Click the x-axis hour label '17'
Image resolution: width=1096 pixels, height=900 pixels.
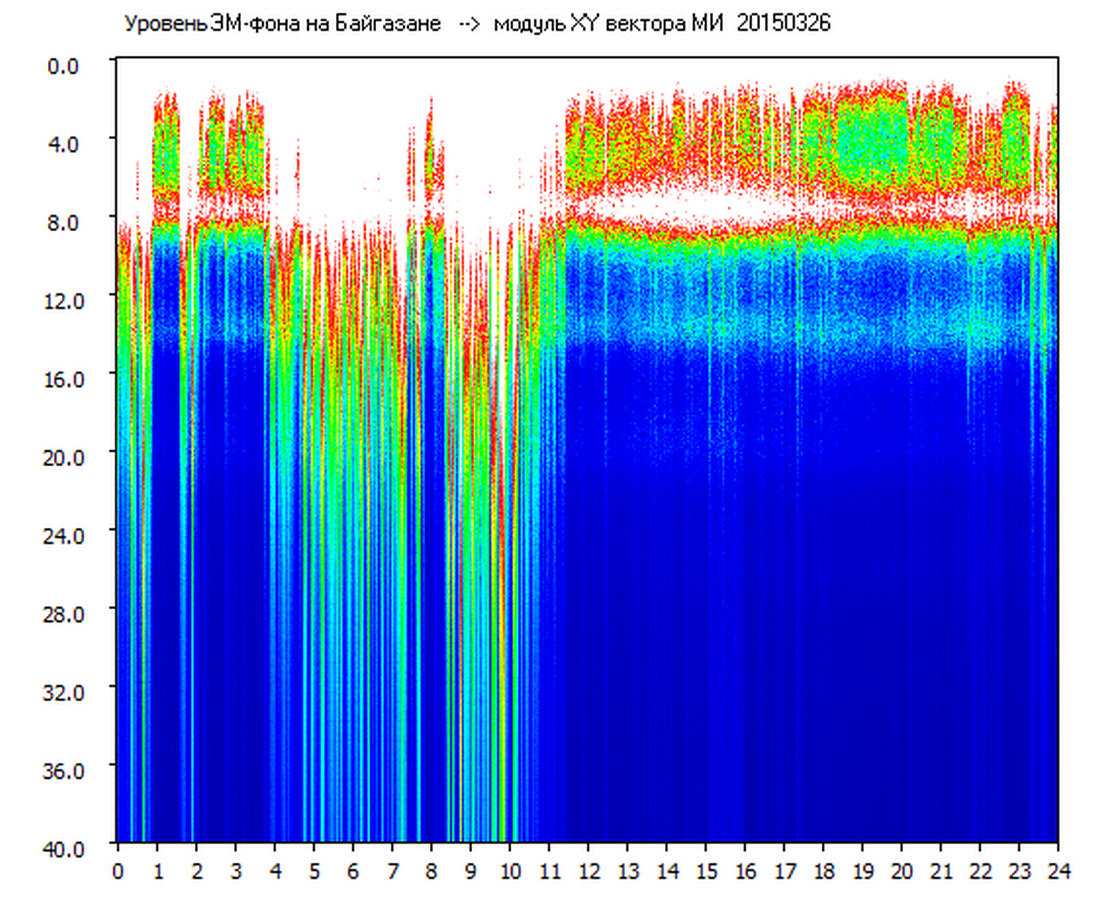coord(785,871)
